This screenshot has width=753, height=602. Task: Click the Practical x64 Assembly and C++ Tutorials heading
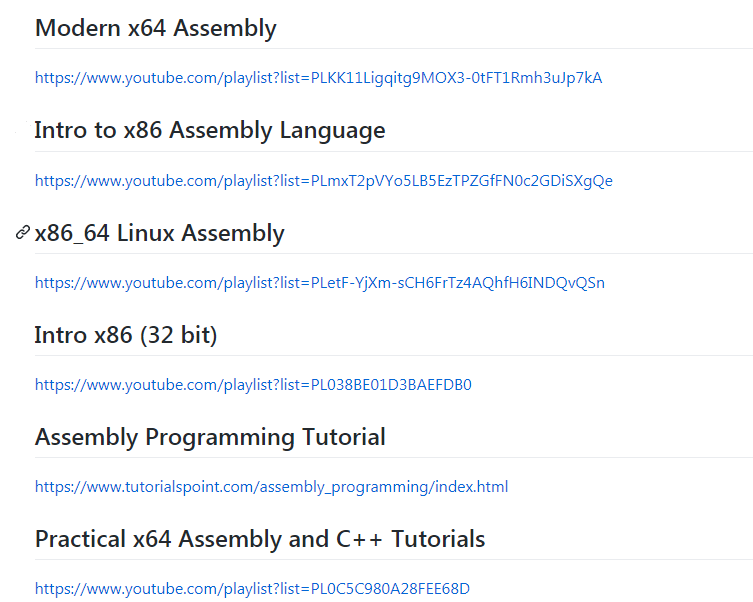click(x=259, y=539)
